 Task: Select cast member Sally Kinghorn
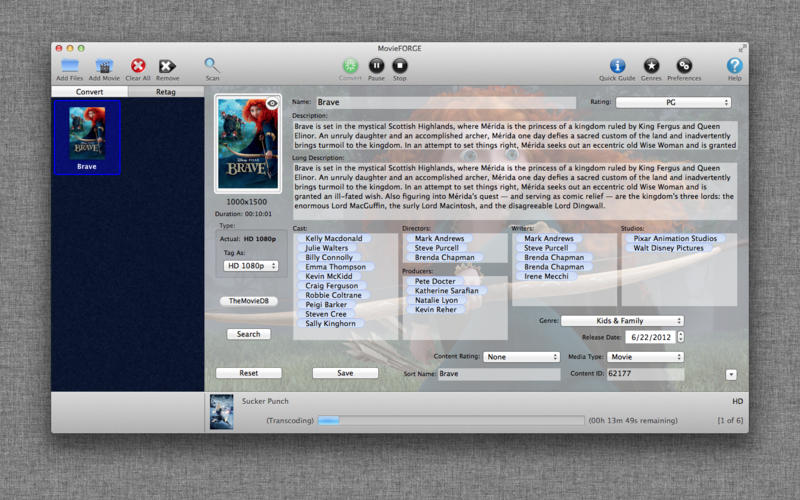tap(330, 323)
